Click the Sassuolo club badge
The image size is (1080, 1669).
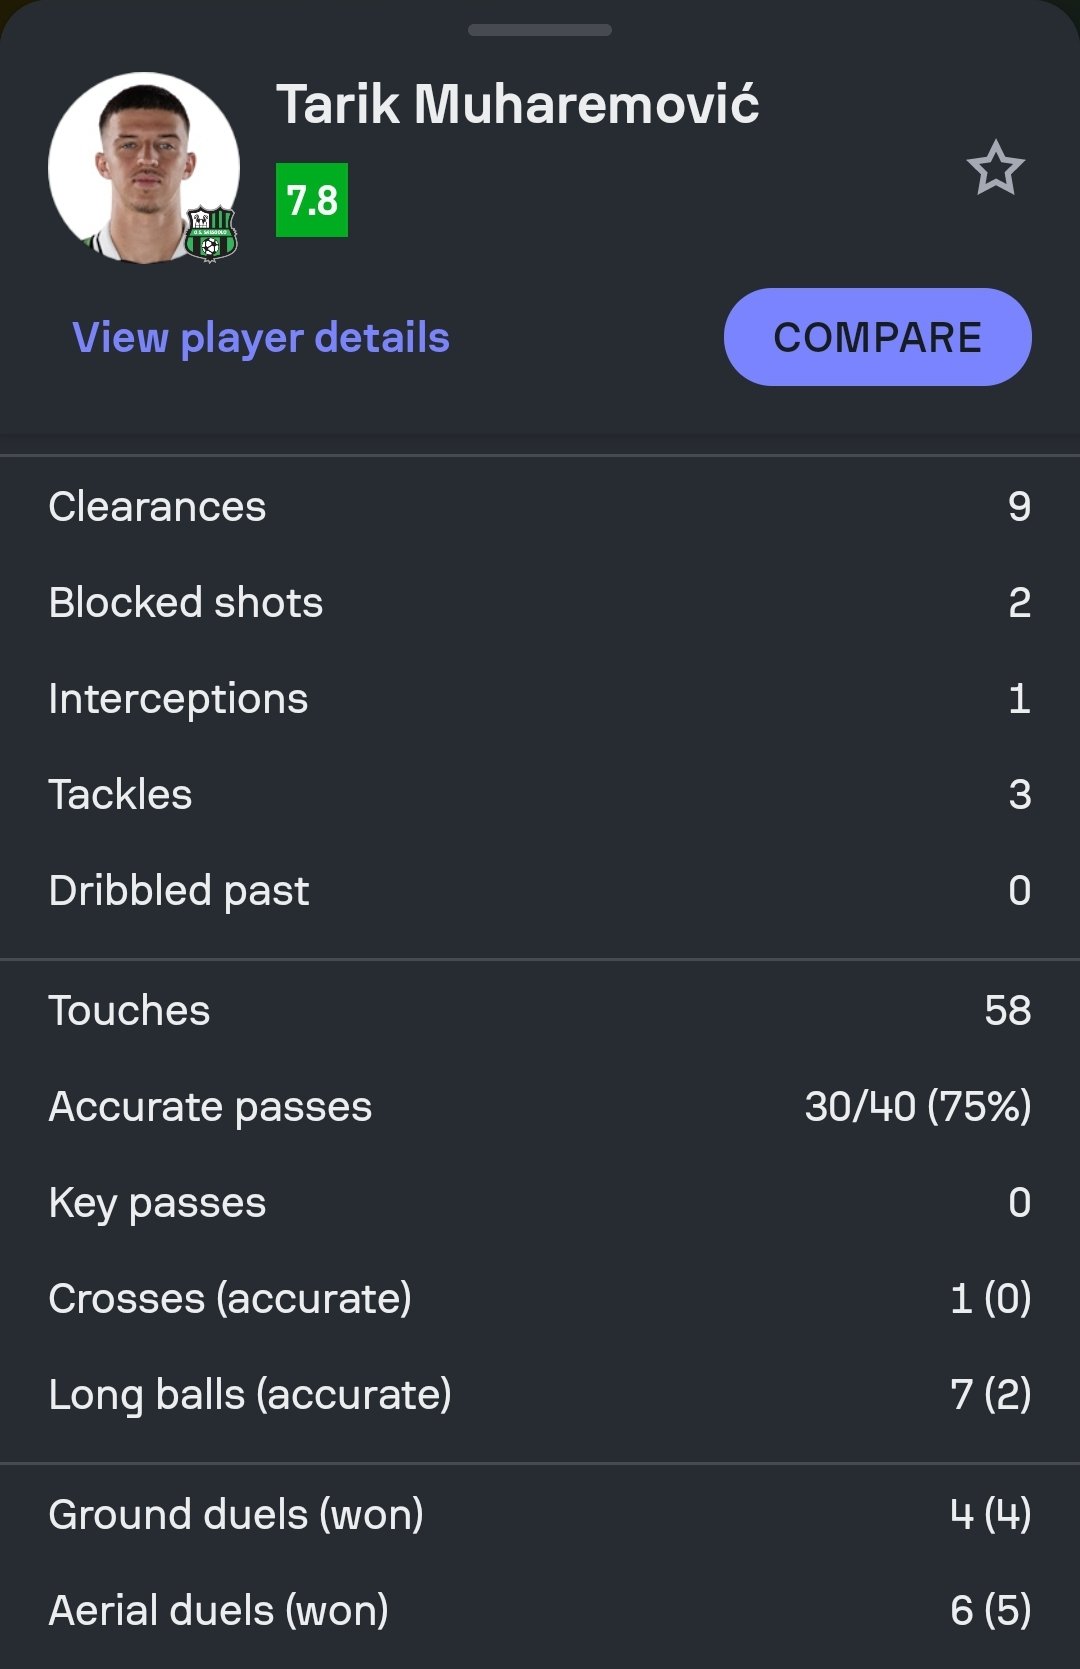coord(210,234)
